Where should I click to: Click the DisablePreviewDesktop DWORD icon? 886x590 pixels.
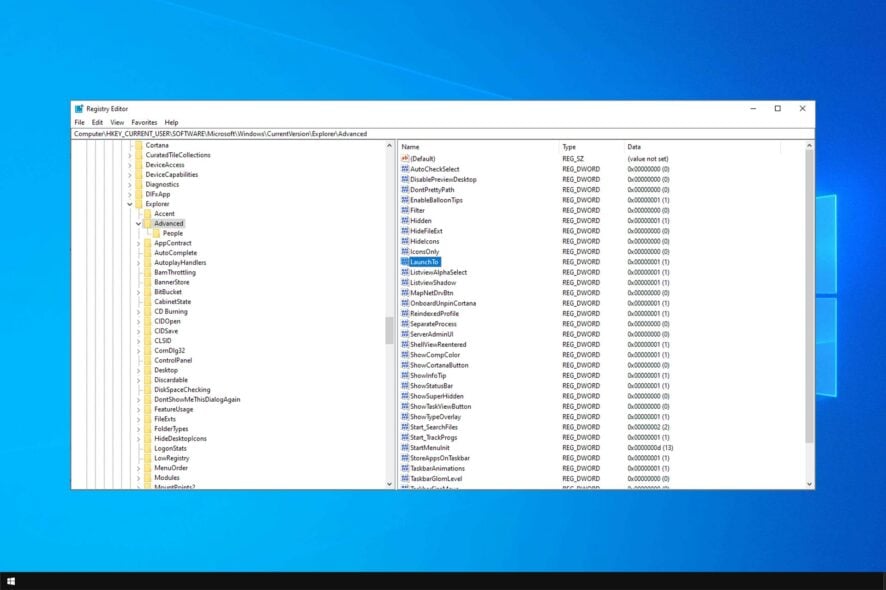coord(405,179)
